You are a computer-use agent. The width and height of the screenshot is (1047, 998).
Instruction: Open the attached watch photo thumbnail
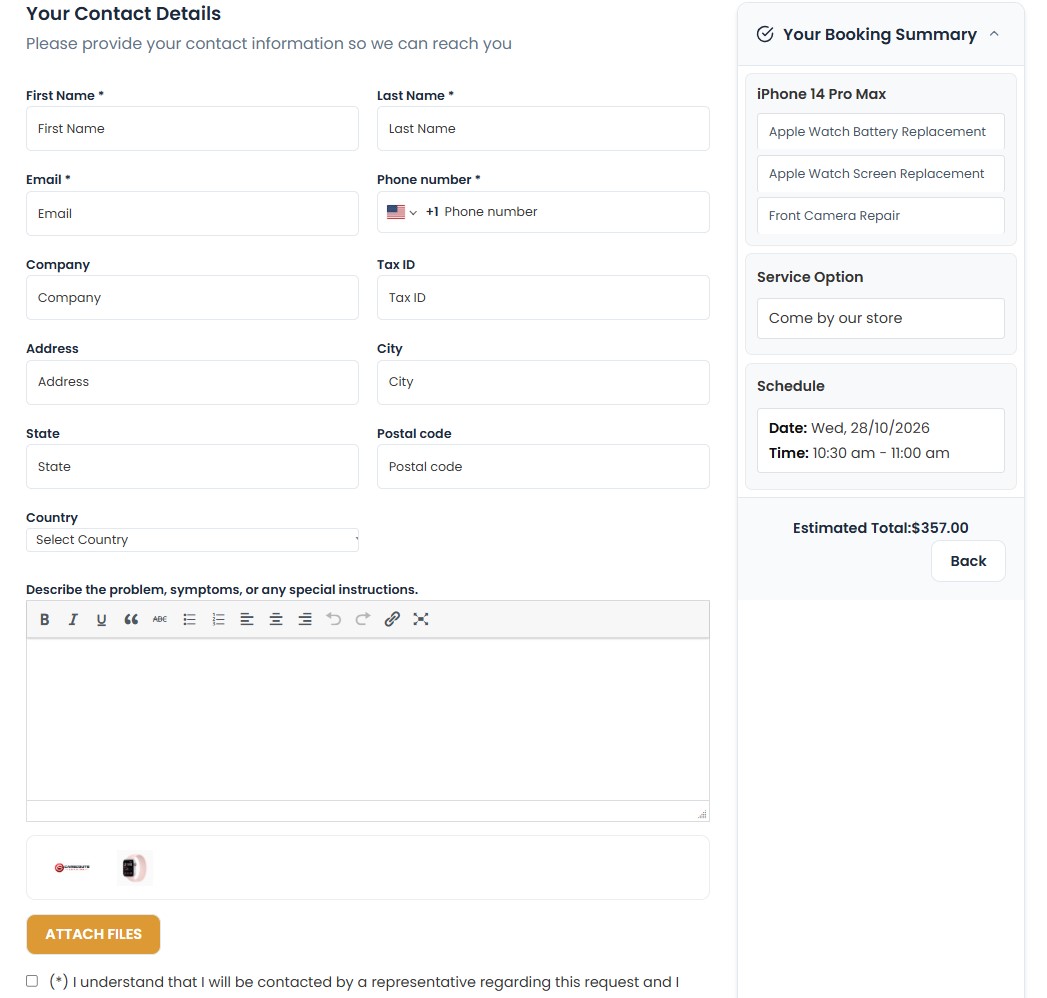click(x=135, y=868)
